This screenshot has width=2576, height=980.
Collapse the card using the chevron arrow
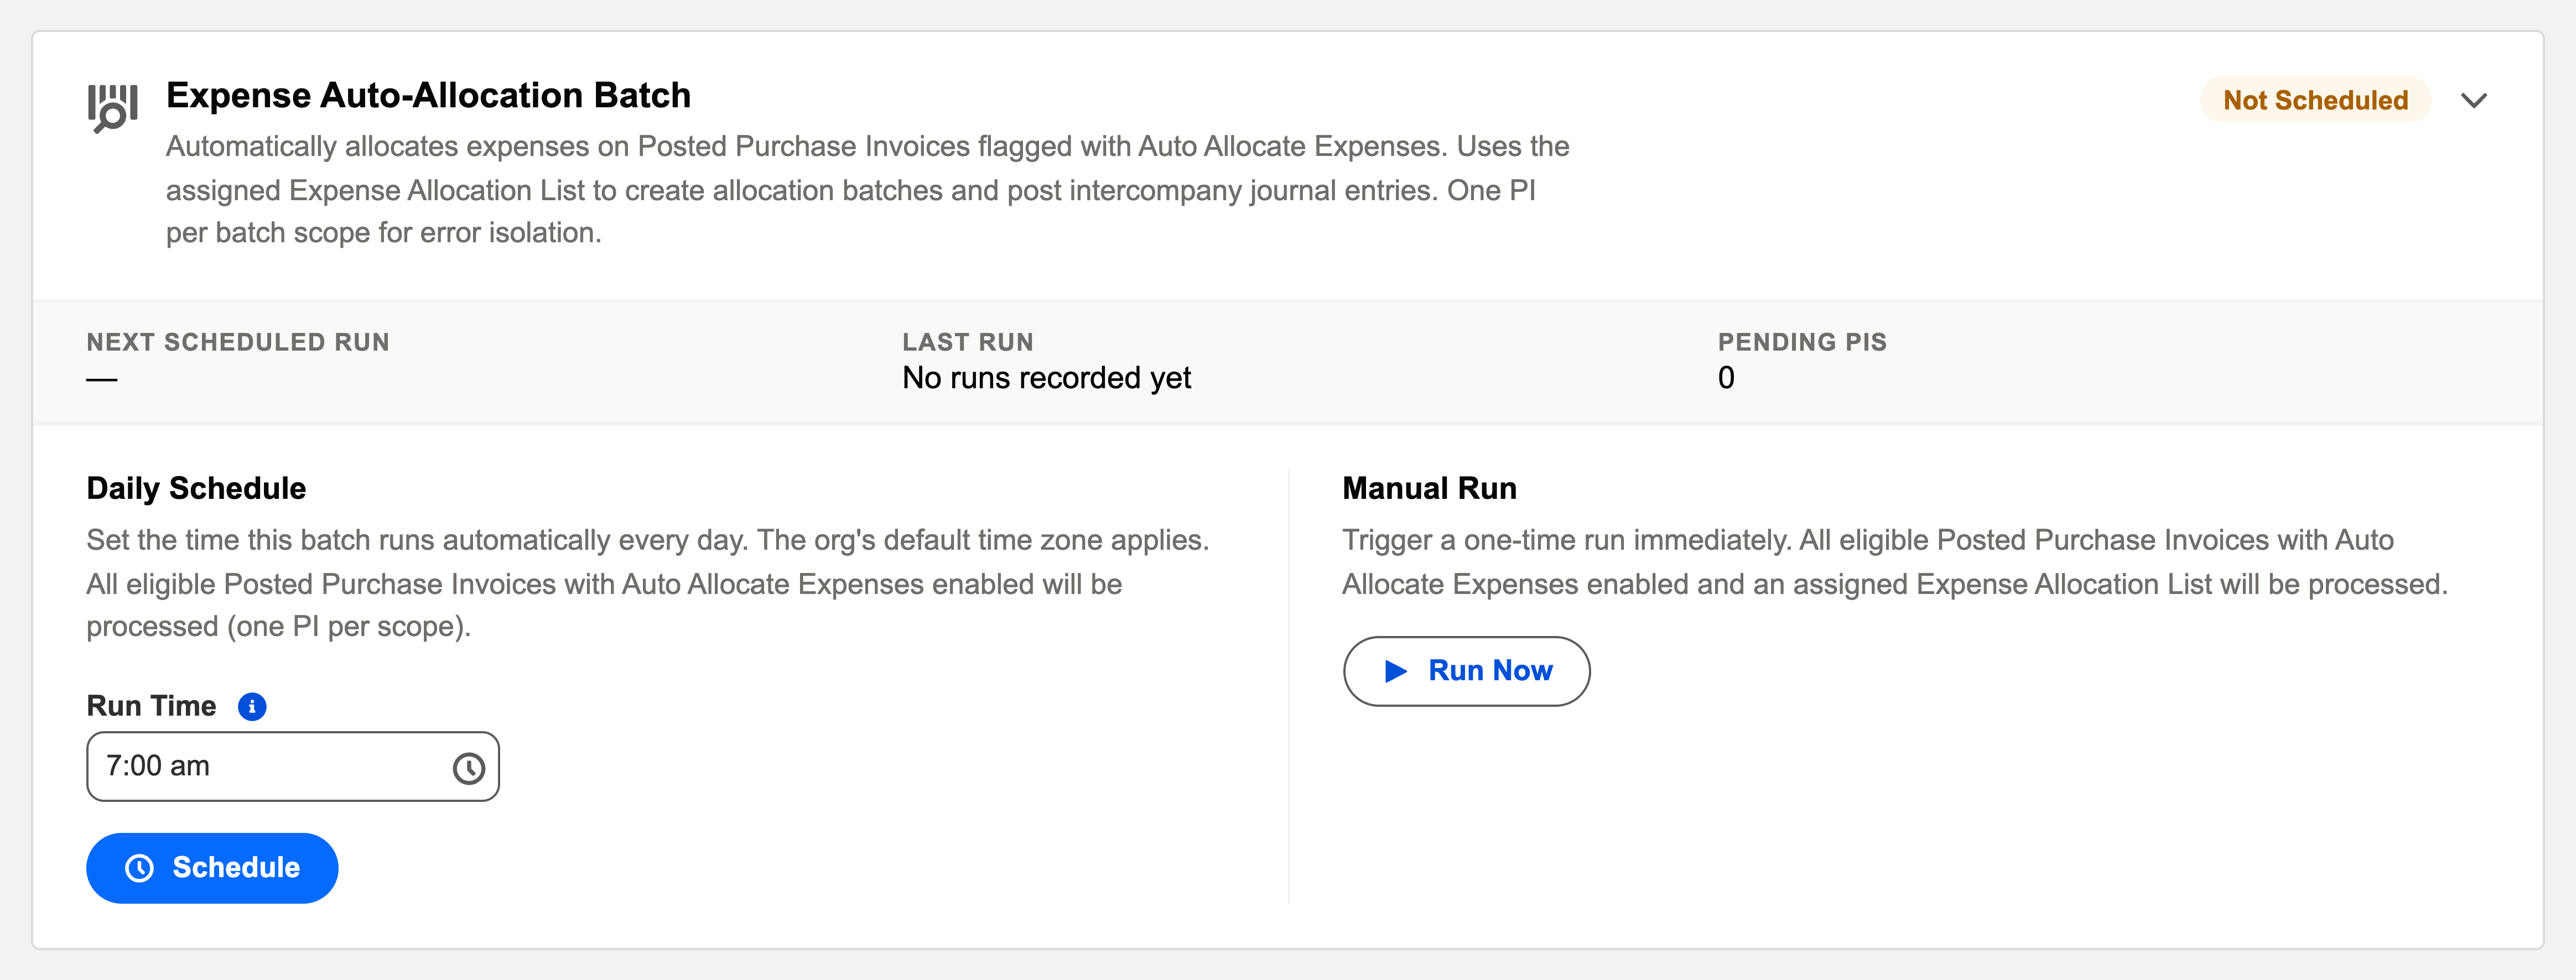pyautogui.click(x=2473, y=100)
